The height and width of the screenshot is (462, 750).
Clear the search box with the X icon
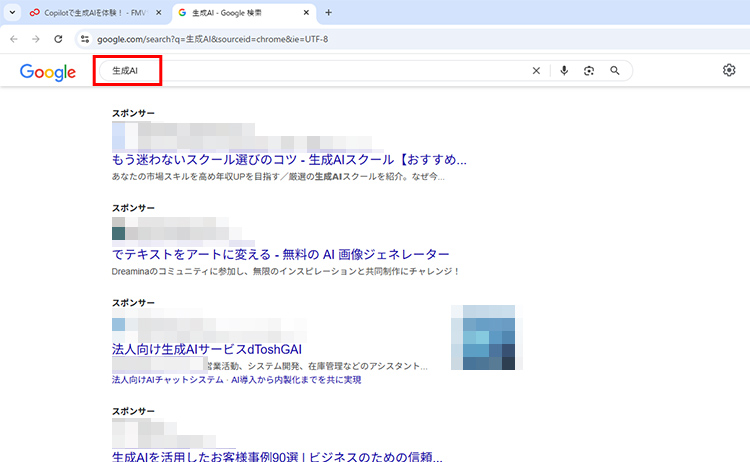536,71
